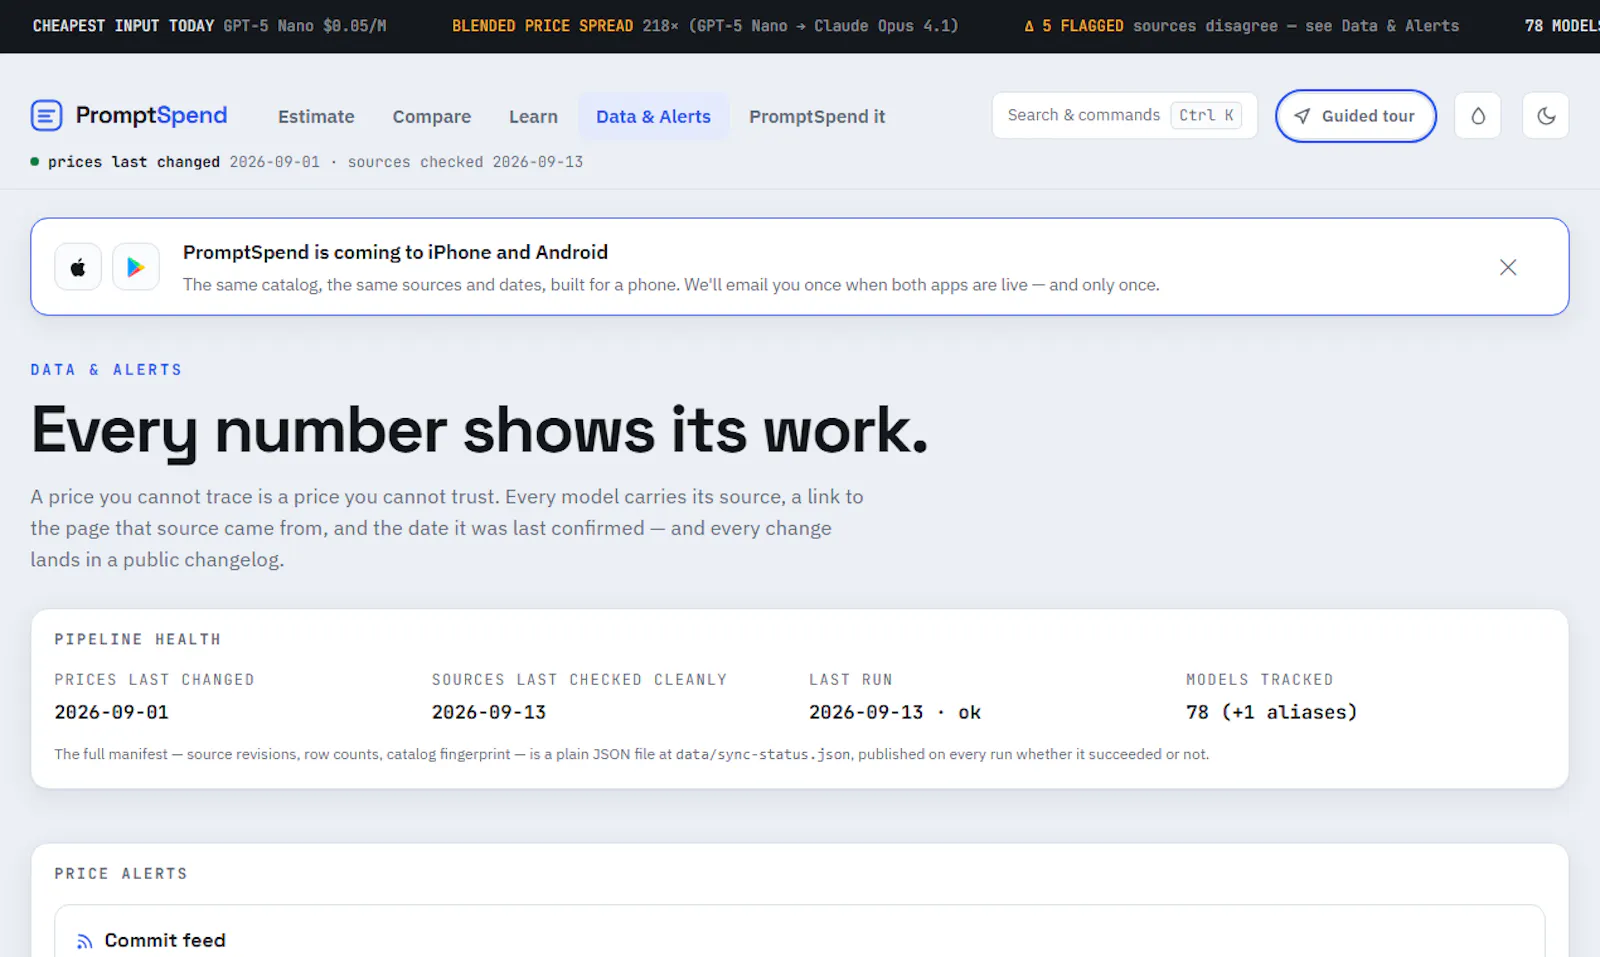
Task: Click 'prices last changed 2026-09-01' status text
Action: coord(184,162)
